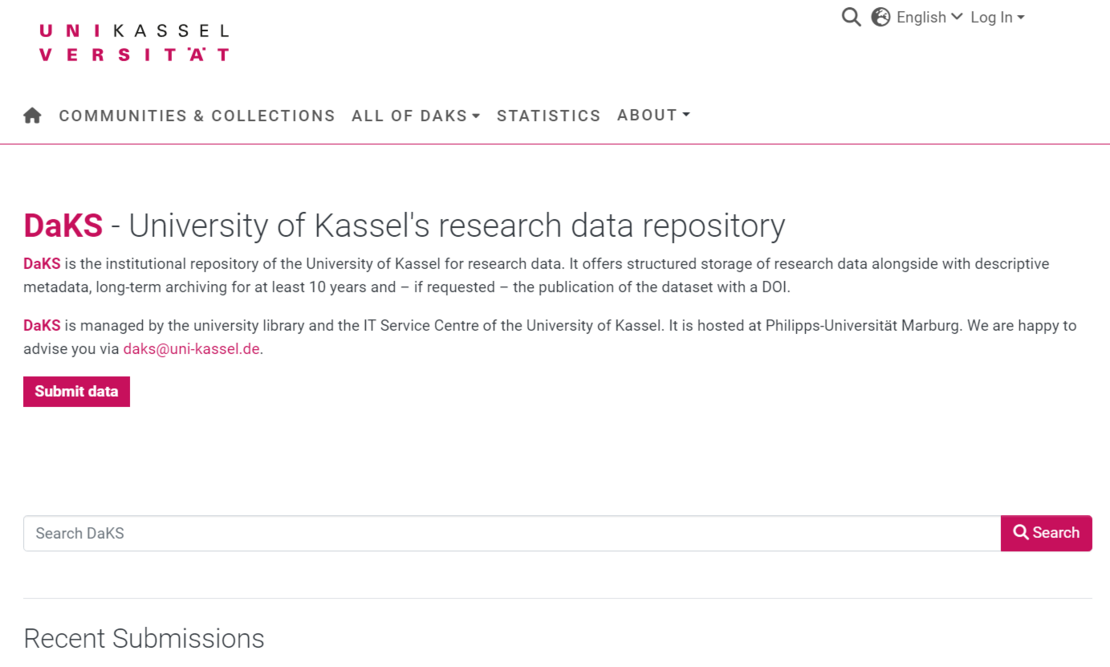Open Communities & Collections menu item
The image size is (1110, 667).
click(197, 116)
